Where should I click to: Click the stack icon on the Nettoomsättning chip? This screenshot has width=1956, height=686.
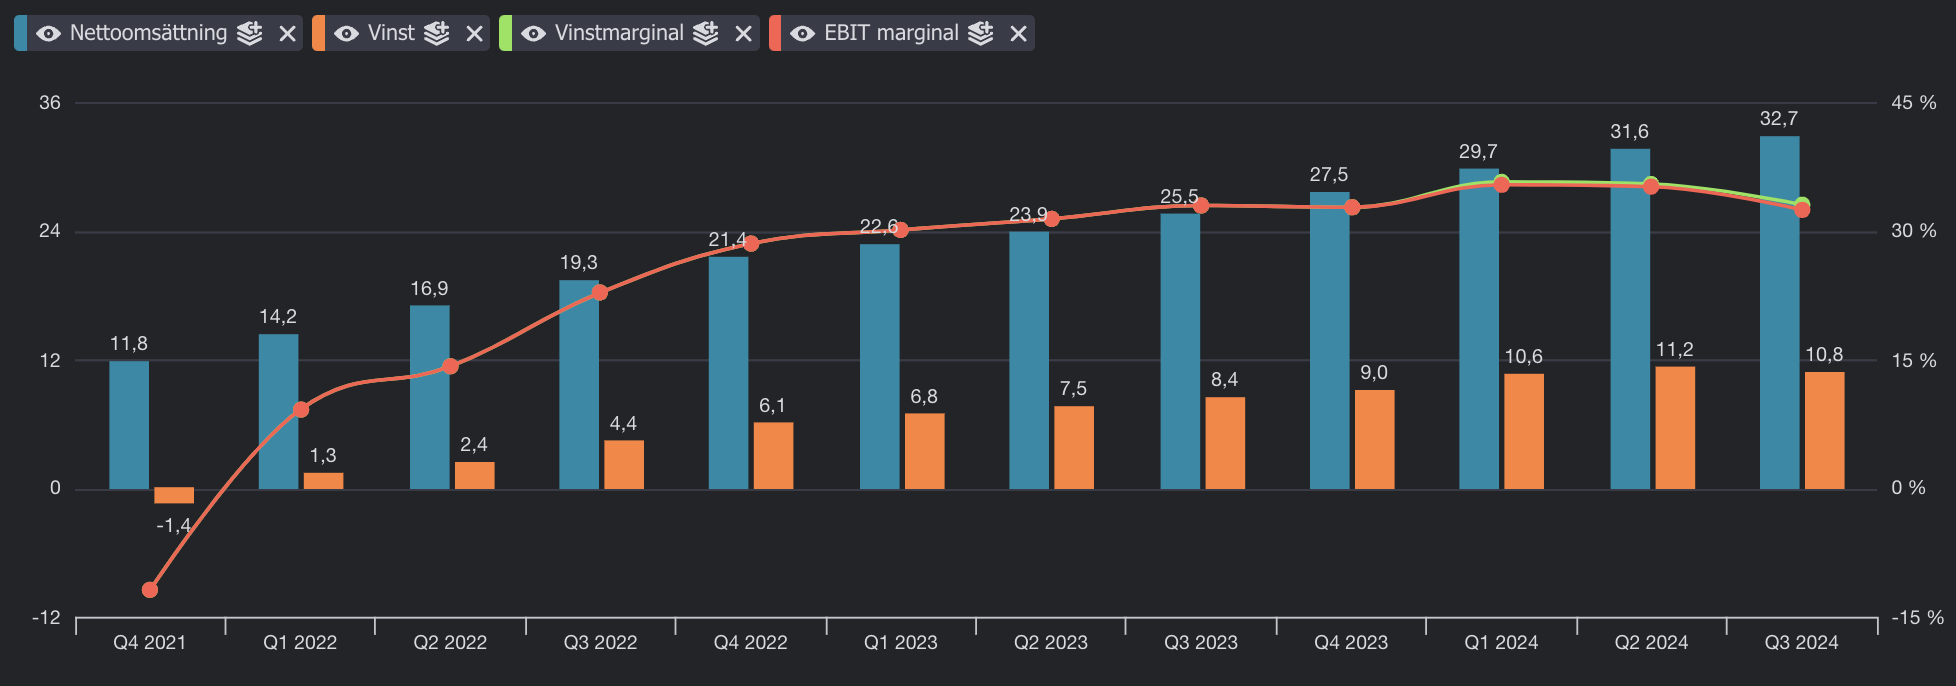[250, 33]
